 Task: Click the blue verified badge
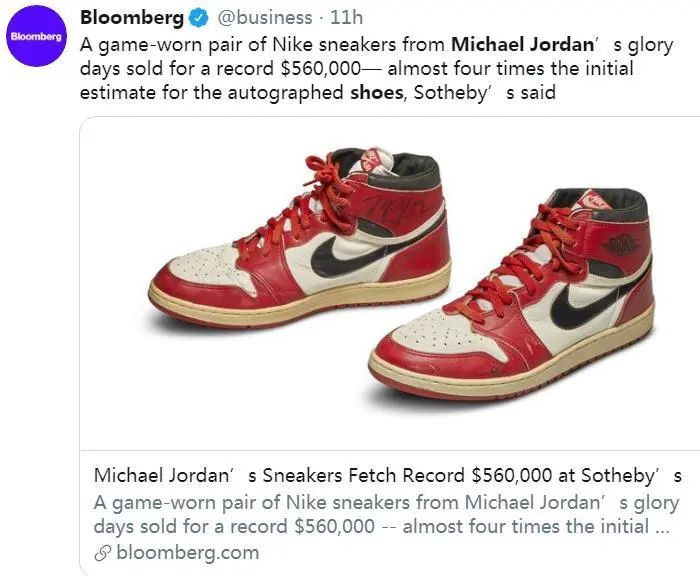point(199,18)
